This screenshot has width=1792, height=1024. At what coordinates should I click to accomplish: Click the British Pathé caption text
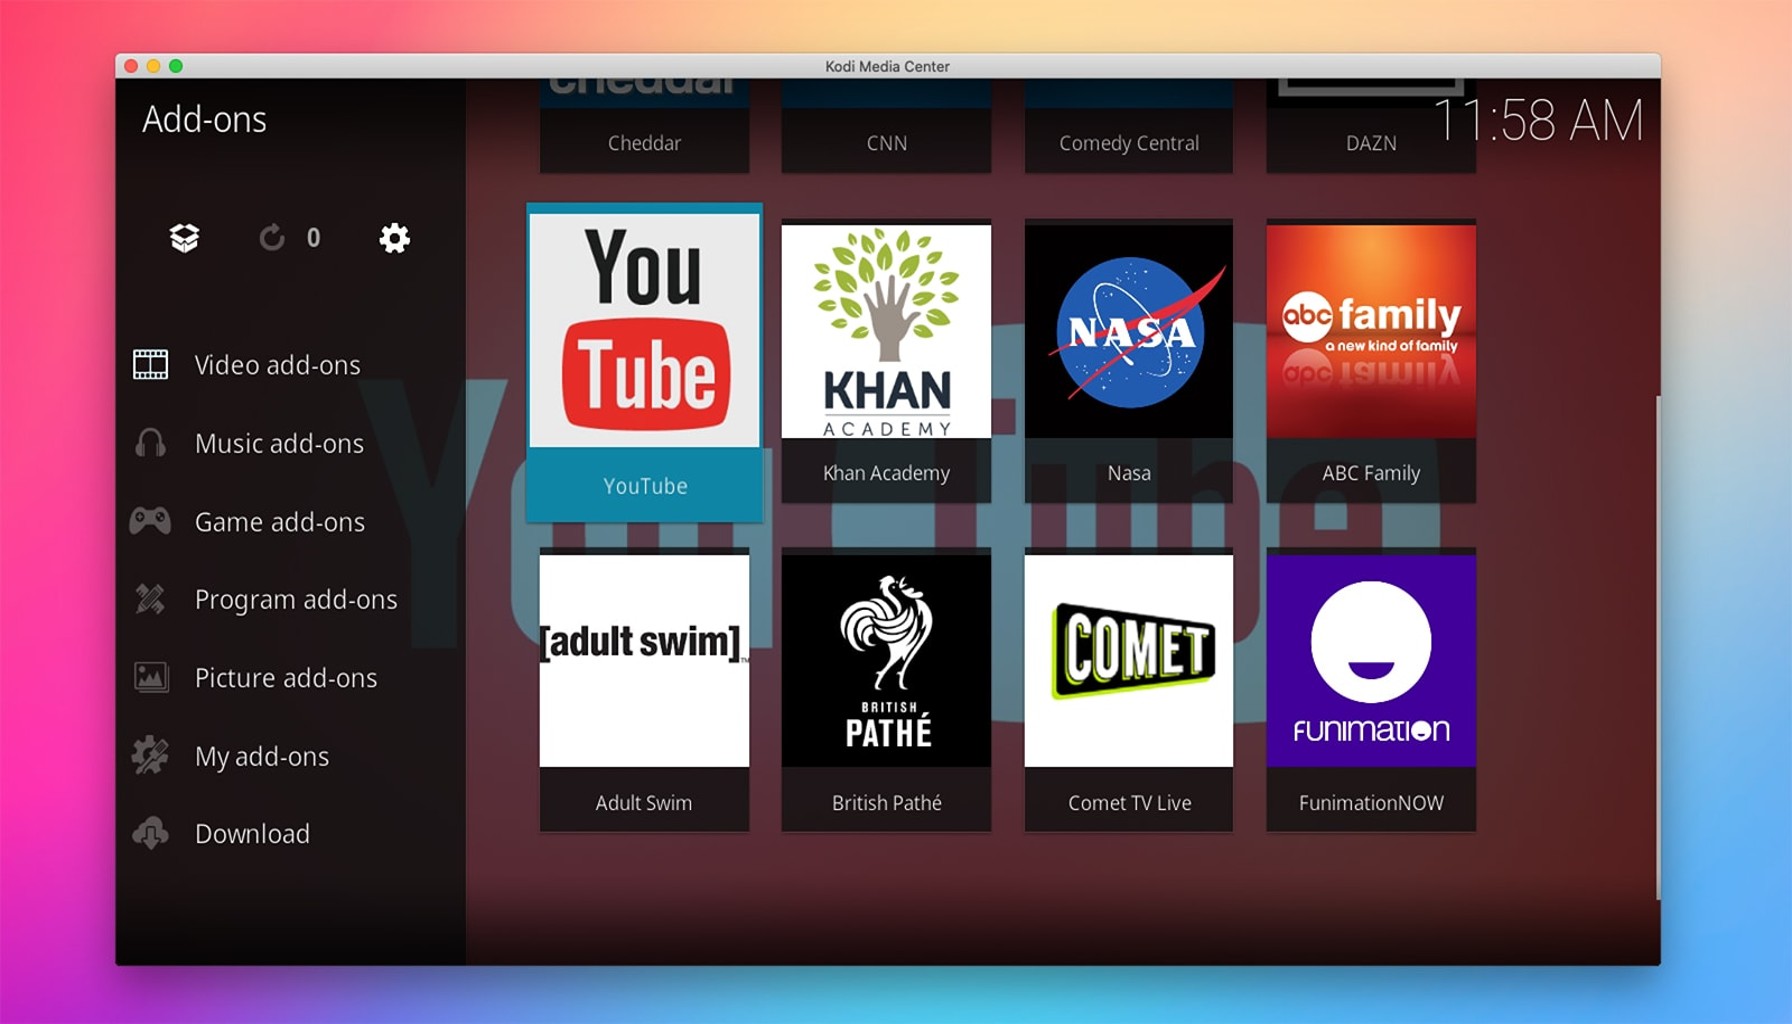(x=886, y=803)
